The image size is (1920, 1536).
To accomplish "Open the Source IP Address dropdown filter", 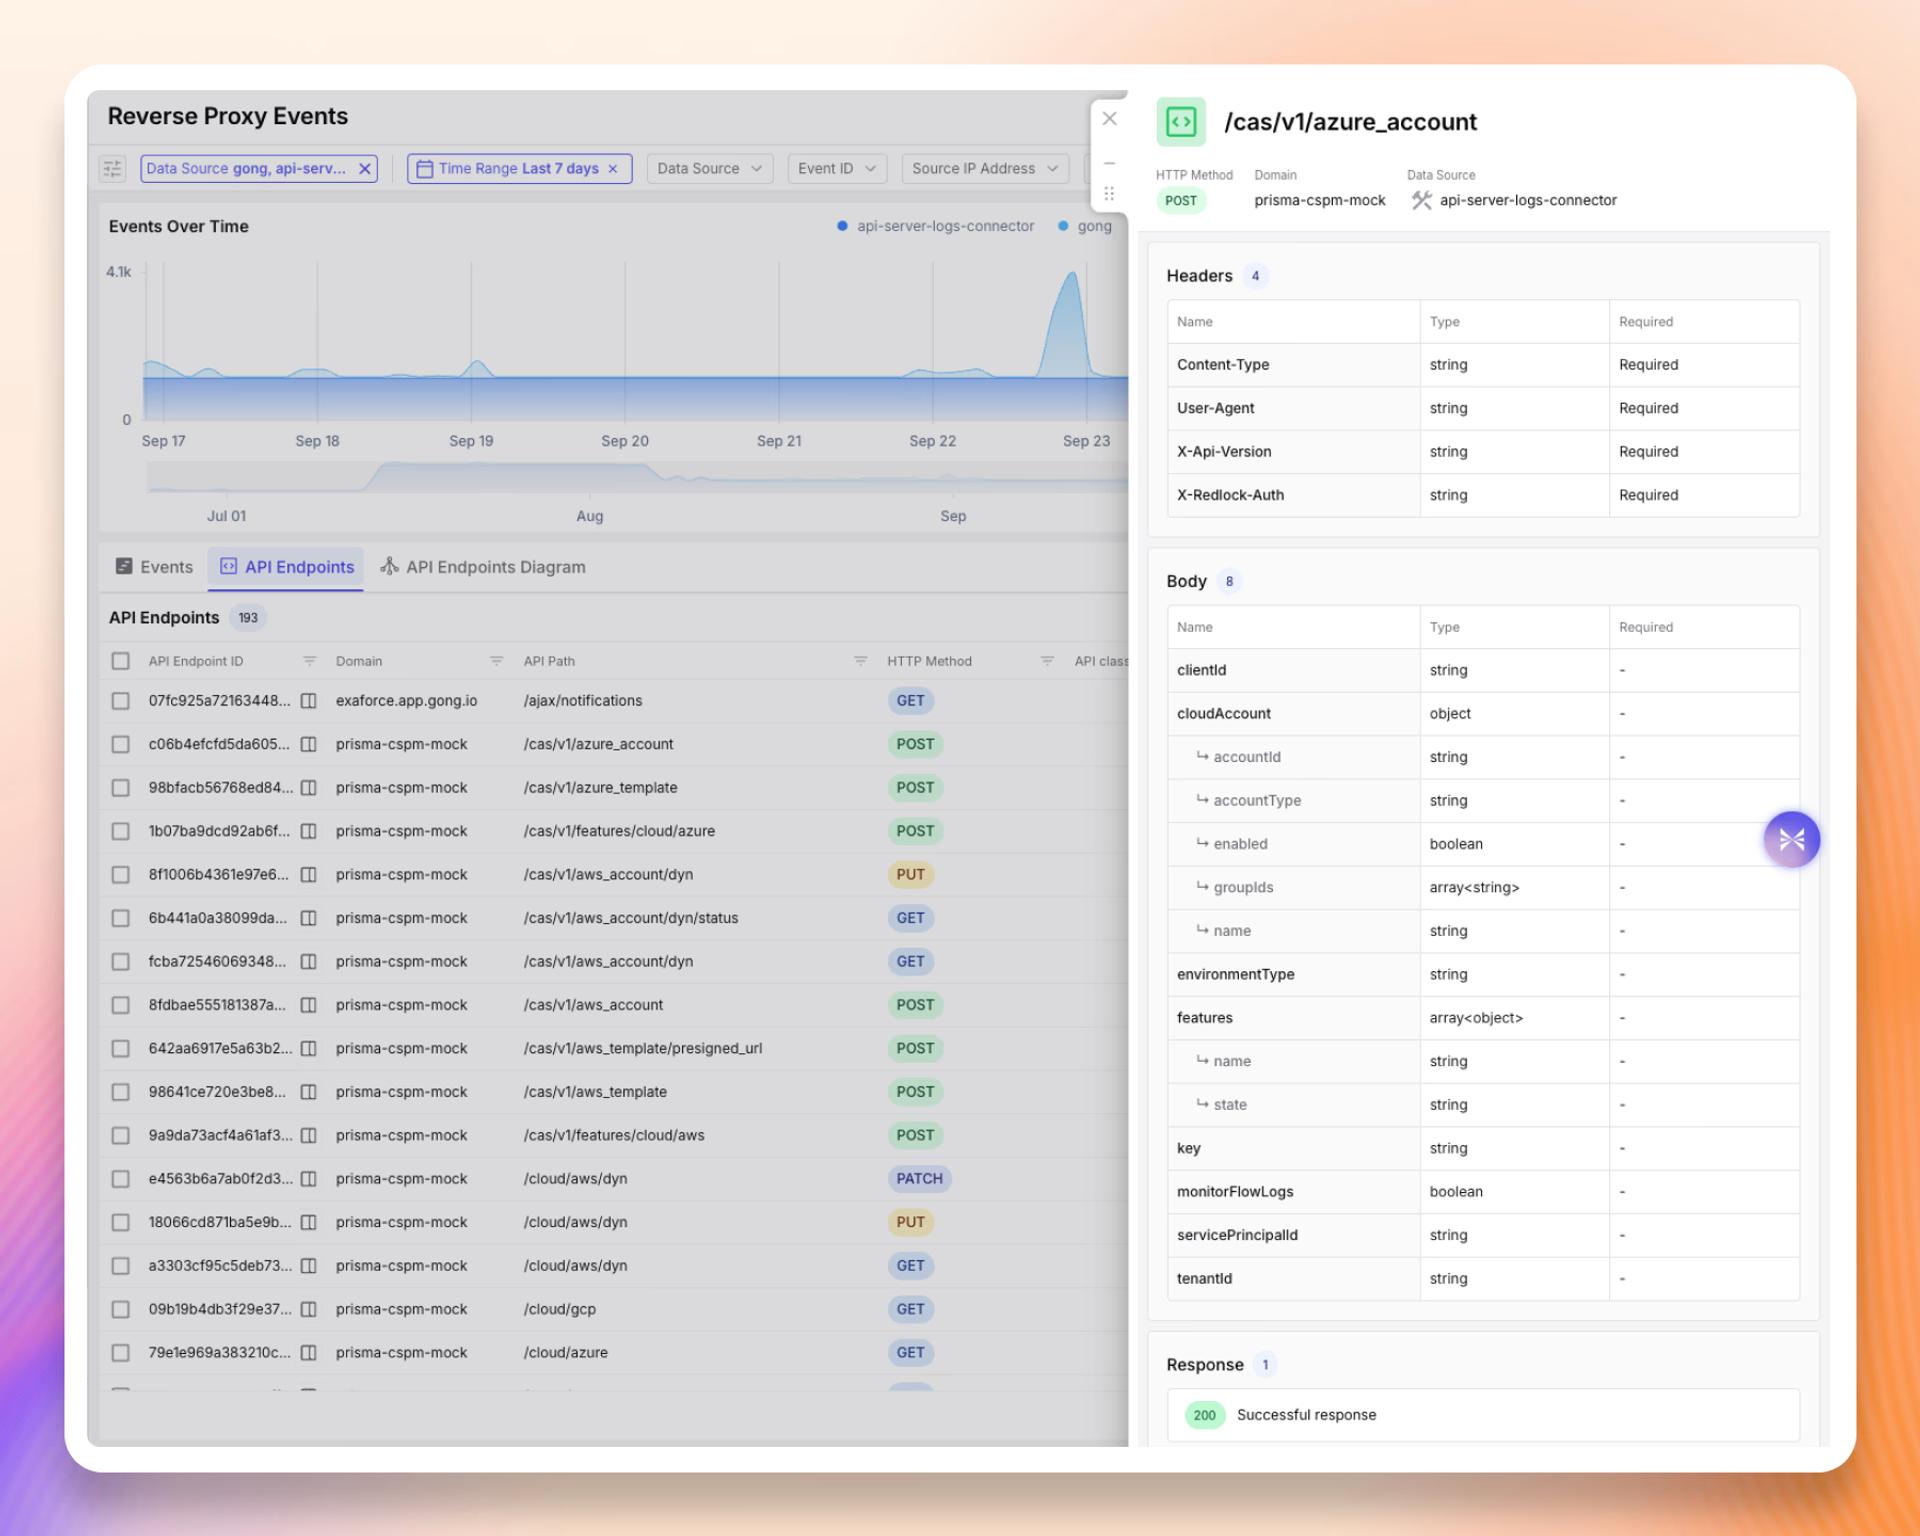I will (985, 169).
